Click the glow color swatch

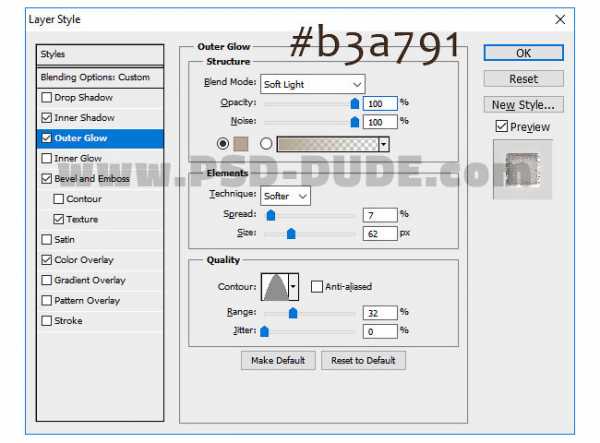[x=239, y=144]
